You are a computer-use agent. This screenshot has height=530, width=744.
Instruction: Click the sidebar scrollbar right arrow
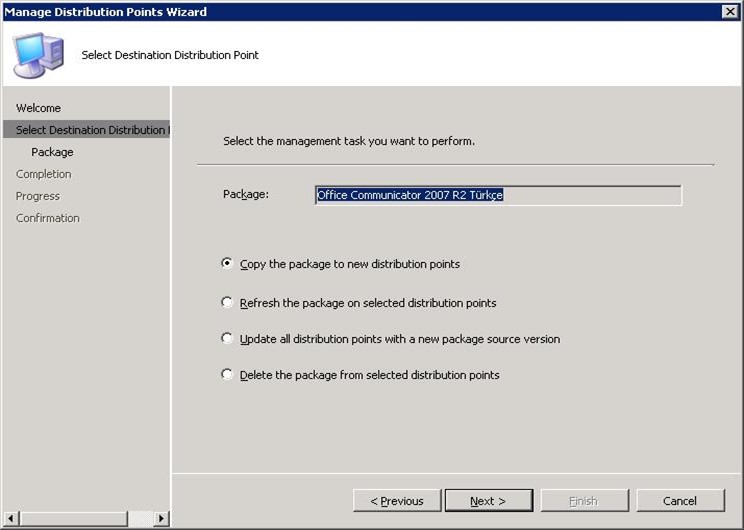pyautogui.click(x=162, y=519)
